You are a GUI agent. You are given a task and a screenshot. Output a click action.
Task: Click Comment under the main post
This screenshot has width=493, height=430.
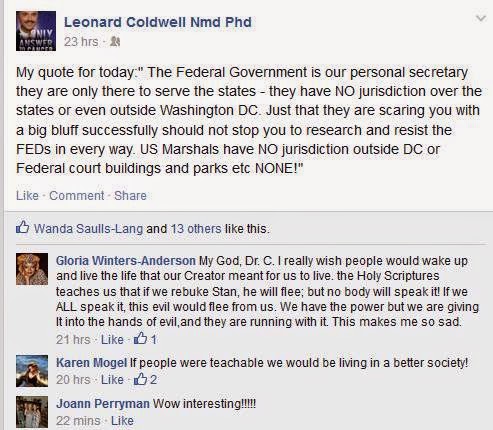(x=77, y=196)
